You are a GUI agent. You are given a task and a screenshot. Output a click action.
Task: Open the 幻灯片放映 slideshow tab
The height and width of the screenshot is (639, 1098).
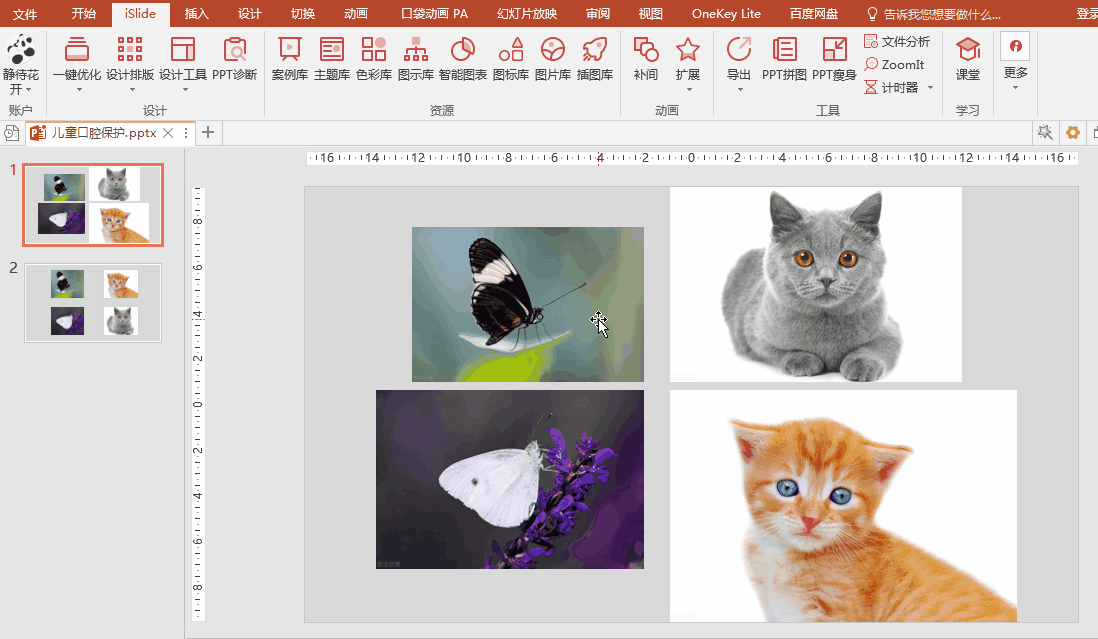pos(527,14)
